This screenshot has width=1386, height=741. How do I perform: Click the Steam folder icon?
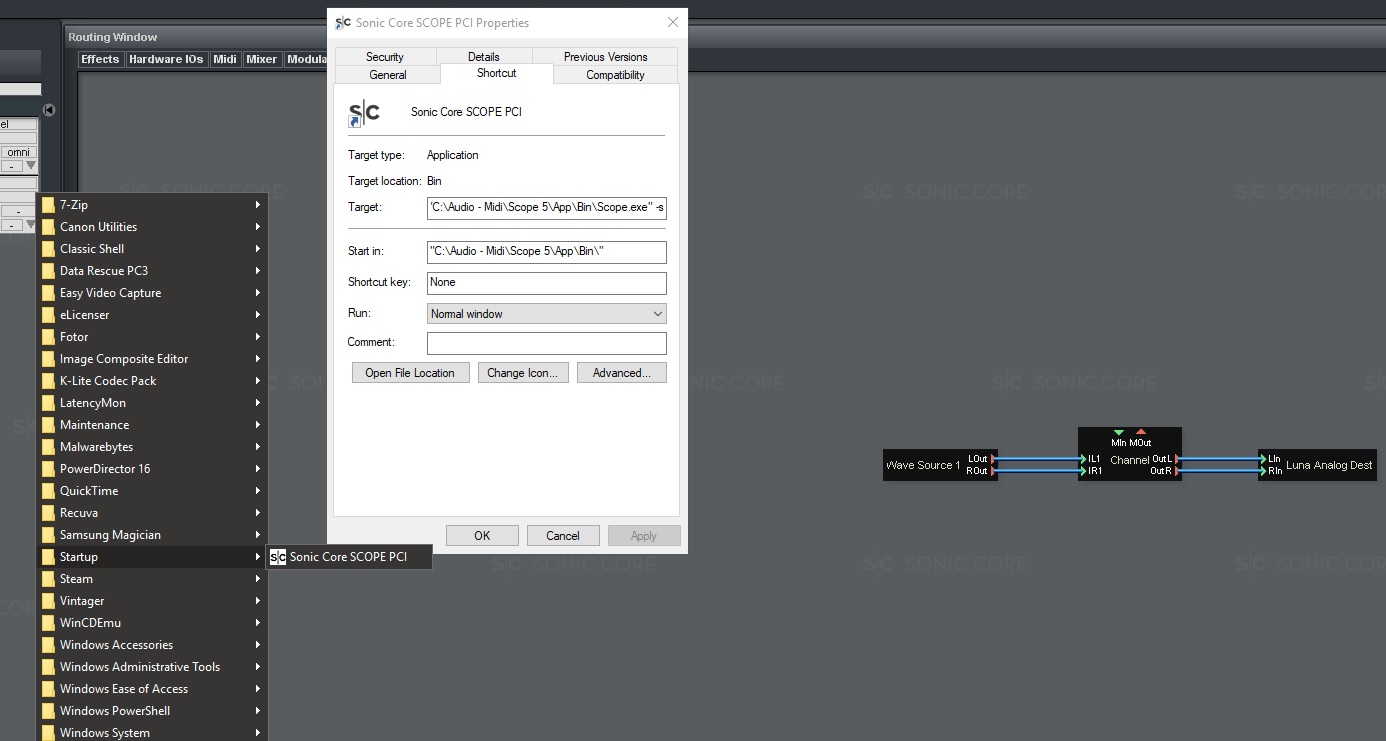pos(48,579)
